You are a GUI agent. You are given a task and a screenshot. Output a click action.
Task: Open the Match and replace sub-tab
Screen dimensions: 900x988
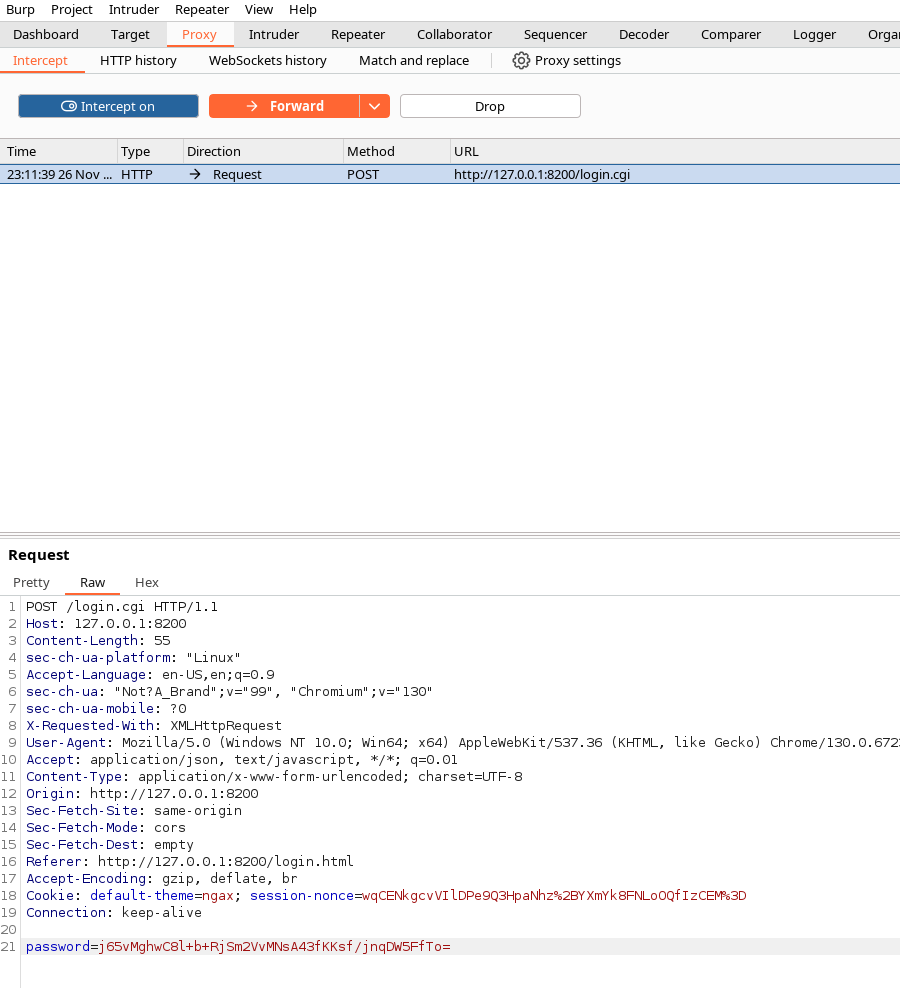click(414, 60)
